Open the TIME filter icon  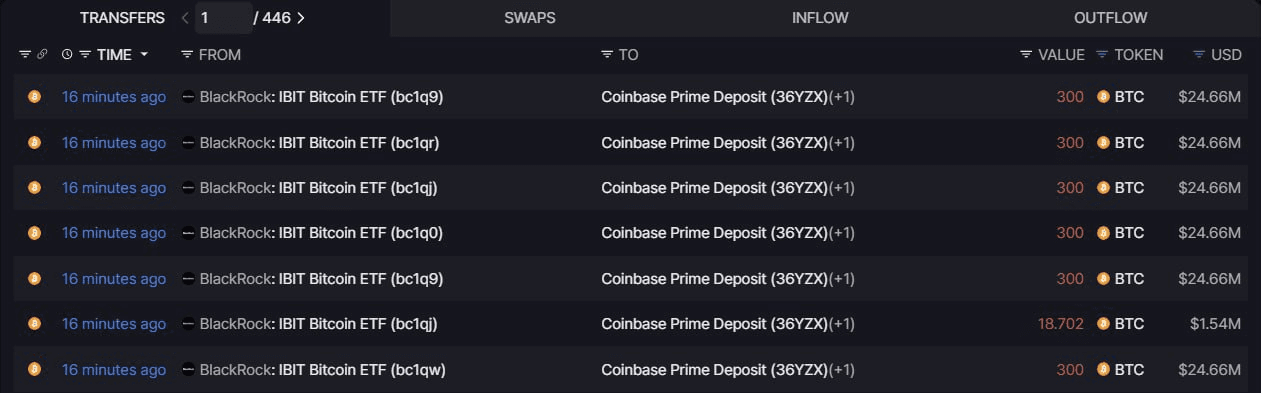point(85,55)
